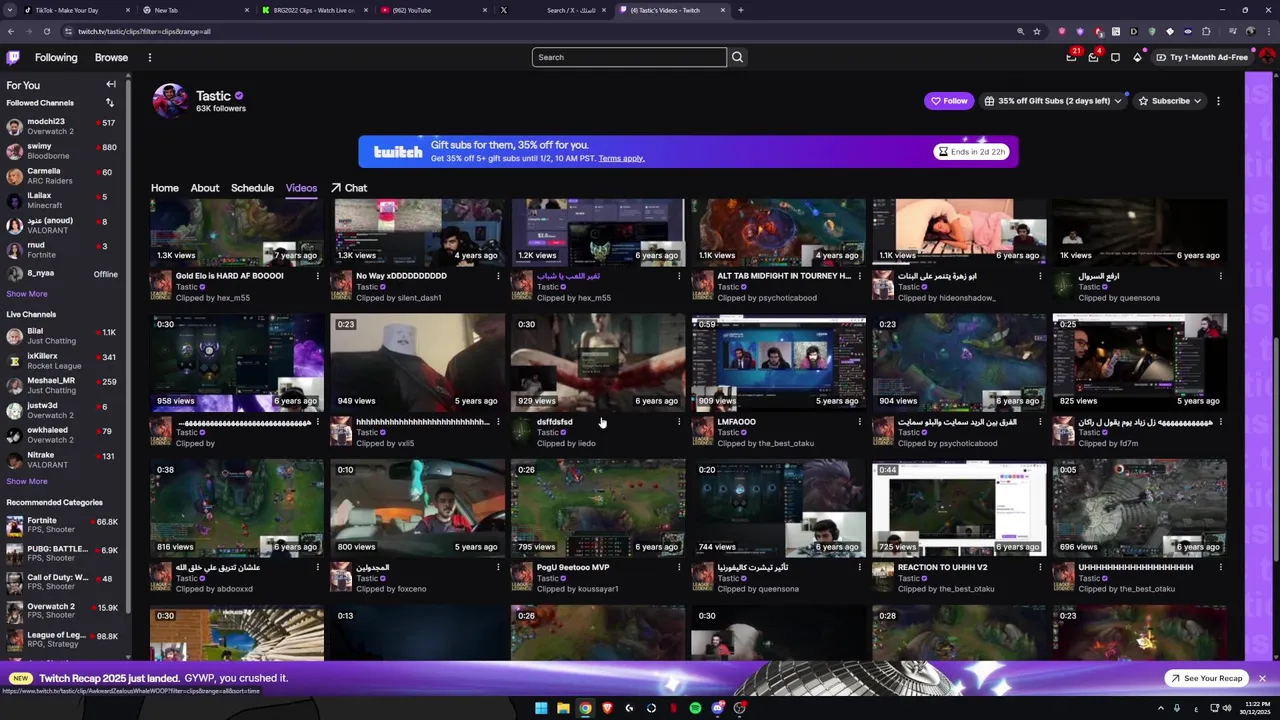Viewport: 1280px width, 720px height.
Task: Bookmark this page with the star icon
Action: (x=1037, y=31)
